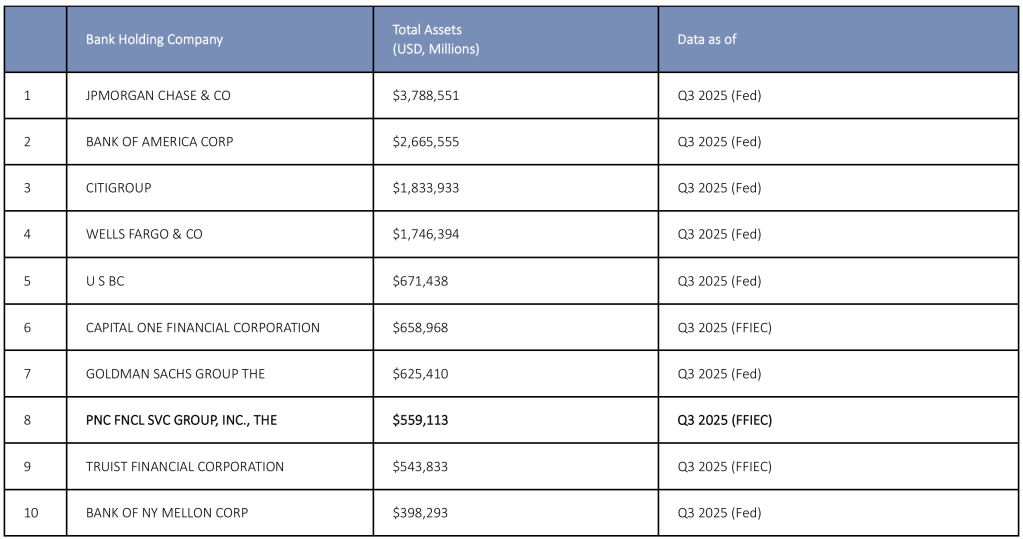Click the Data as of column header

(x=707, y=40)
